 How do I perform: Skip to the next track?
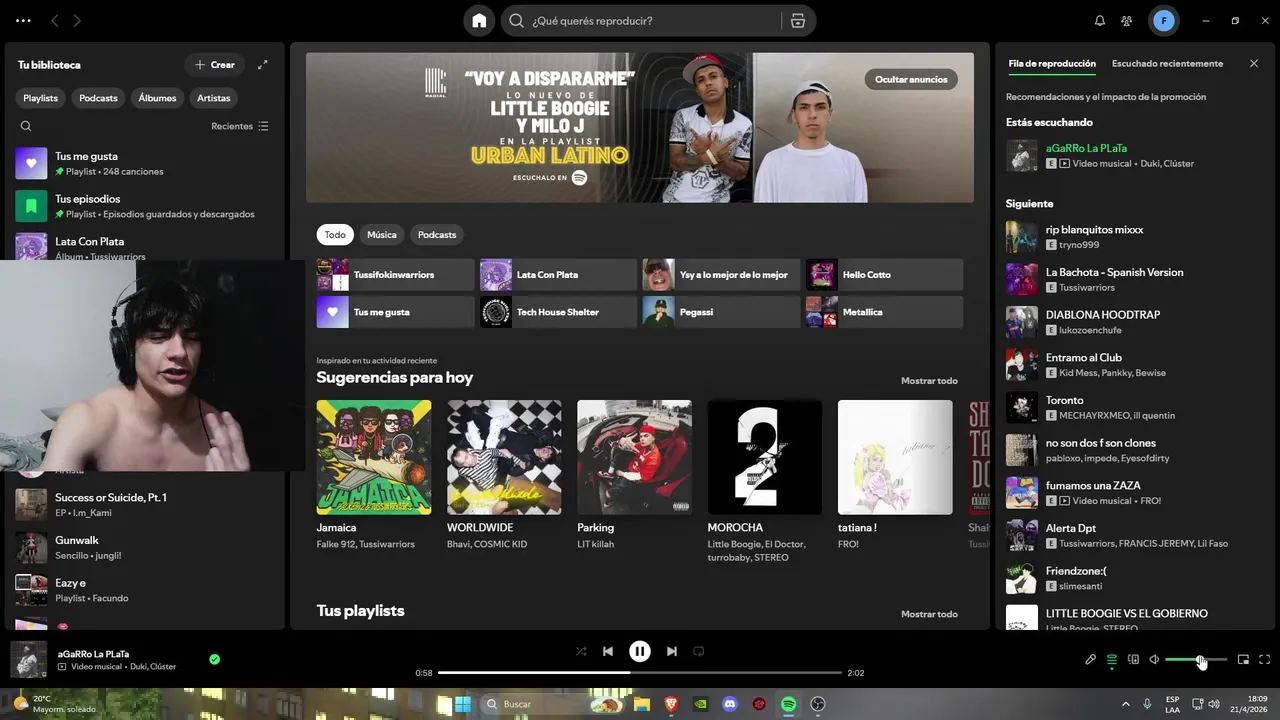point(672,651)
